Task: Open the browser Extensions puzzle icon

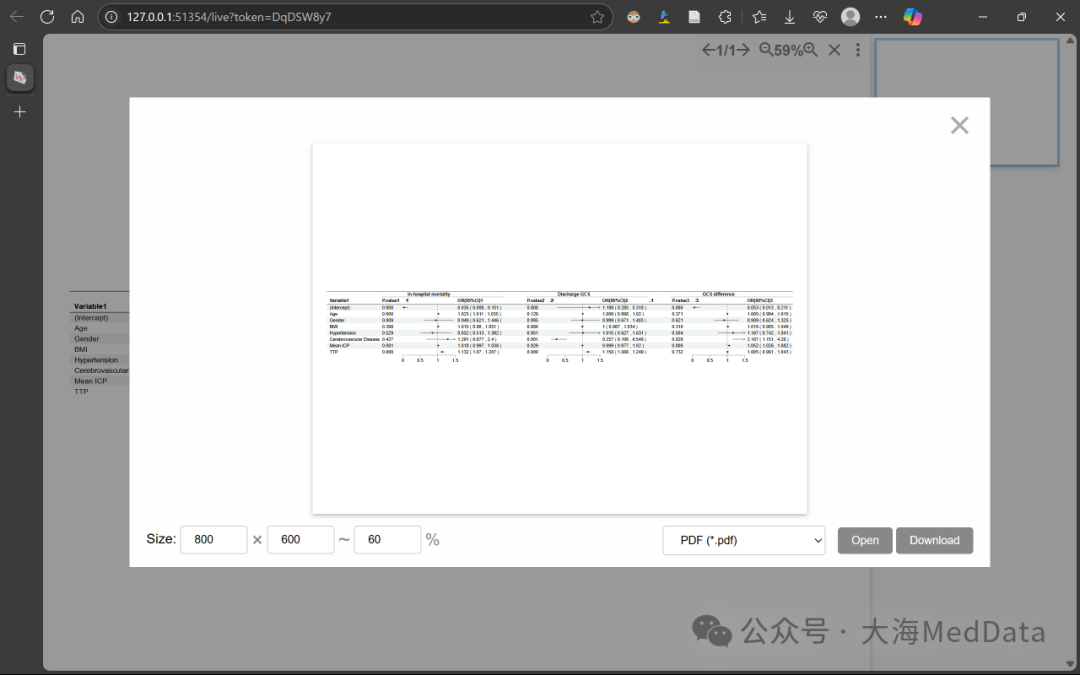Action: 725,17
